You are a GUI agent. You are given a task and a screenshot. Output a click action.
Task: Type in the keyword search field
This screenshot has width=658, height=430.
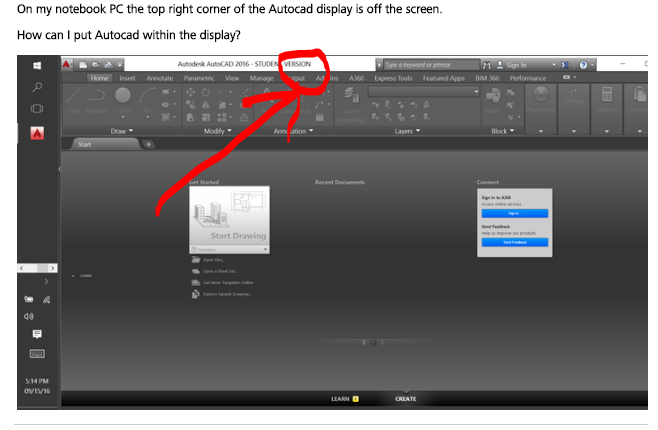click(x=431, y=65)
